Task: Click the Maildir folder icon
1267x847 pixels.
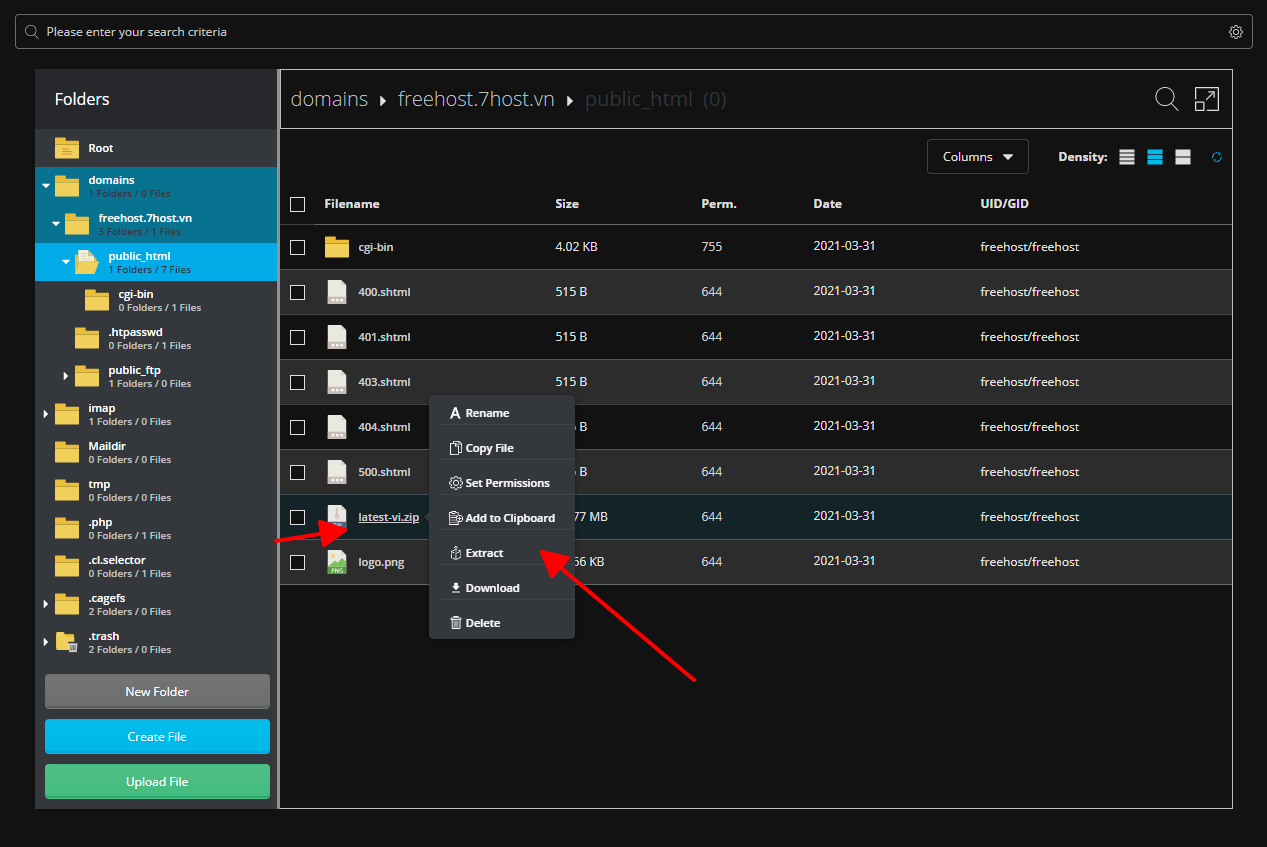Action: tap(67, 452)
